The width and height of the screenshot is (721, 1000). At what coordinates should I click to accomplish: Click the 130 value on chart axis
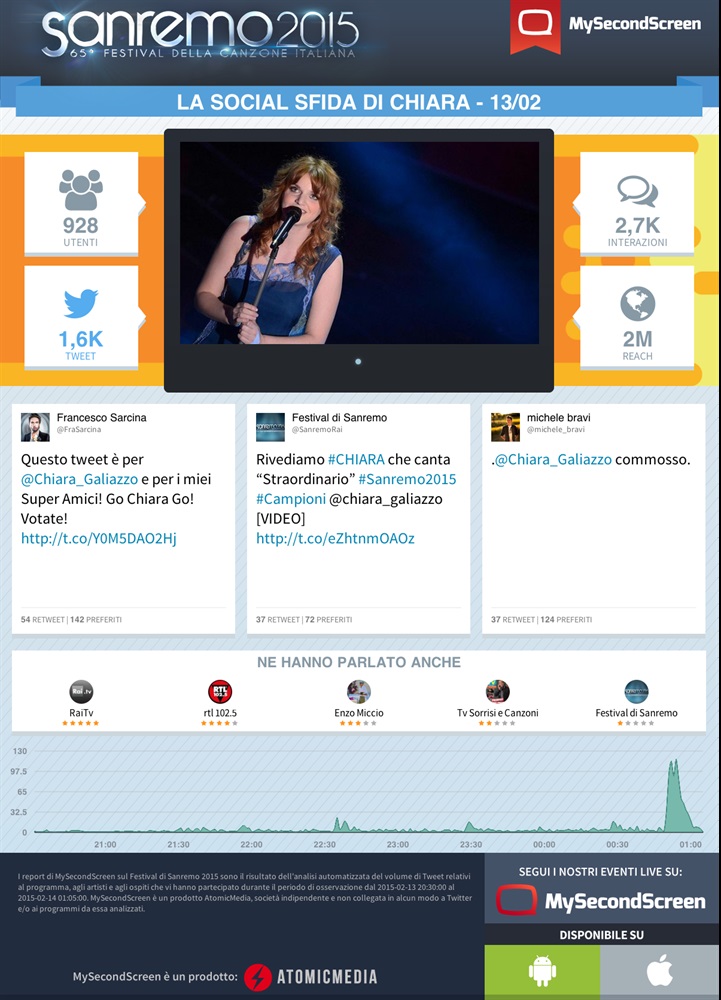(20, 751)
